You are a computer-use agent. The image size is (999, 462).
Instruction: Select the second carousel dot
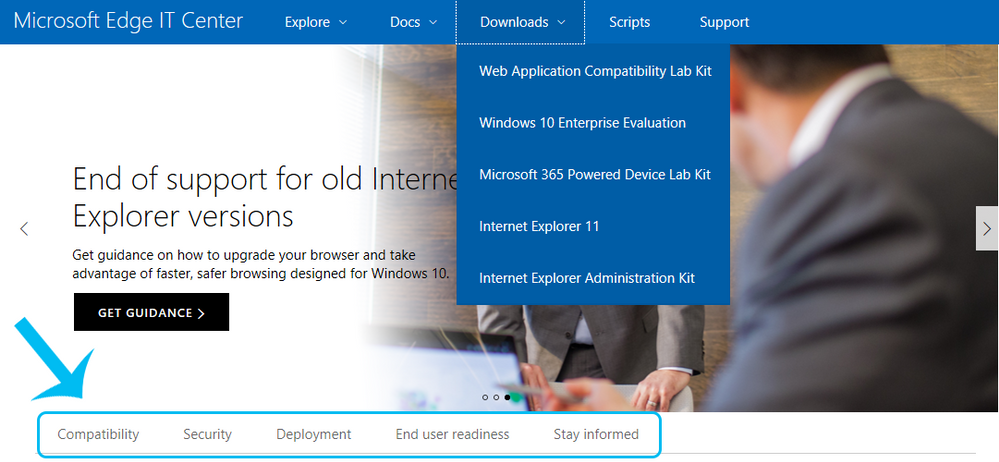(496, 397)
